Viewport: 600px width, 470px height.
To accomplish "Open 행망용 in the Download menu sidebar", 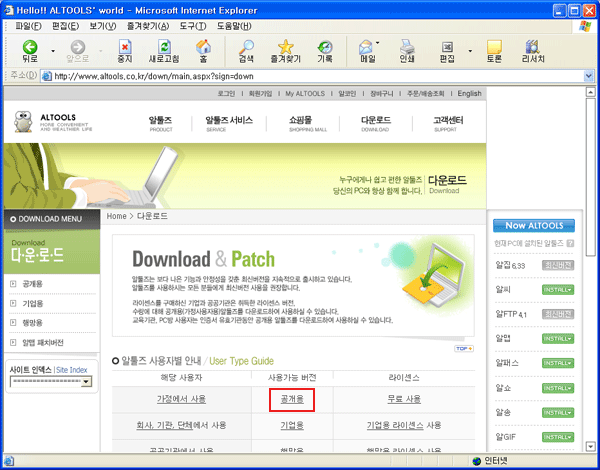I will (33, 323).
